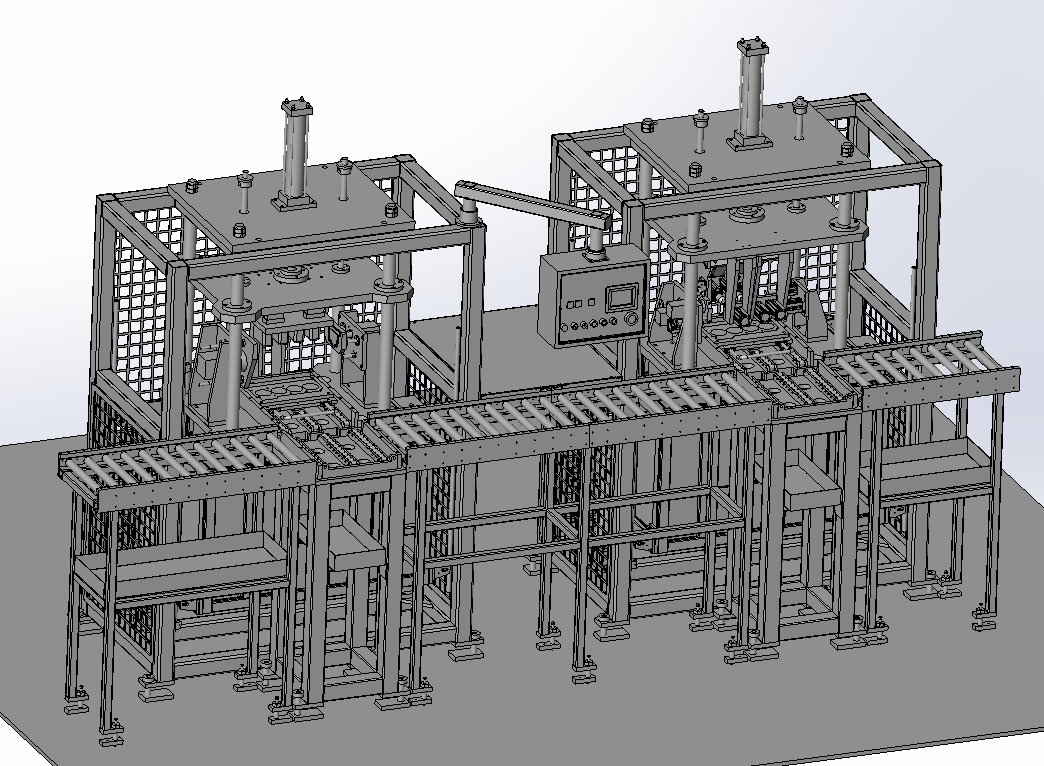Select leftmost small round knob on control panel

[x=565, y=328]
